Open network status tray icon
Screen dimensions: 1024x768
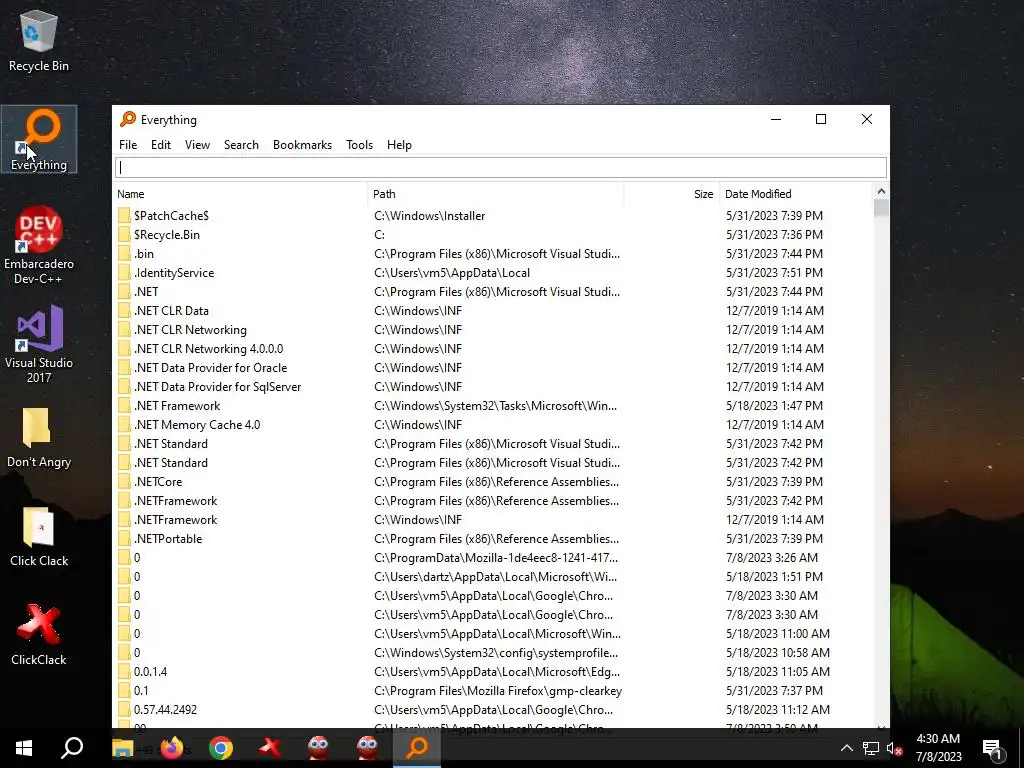871,748
